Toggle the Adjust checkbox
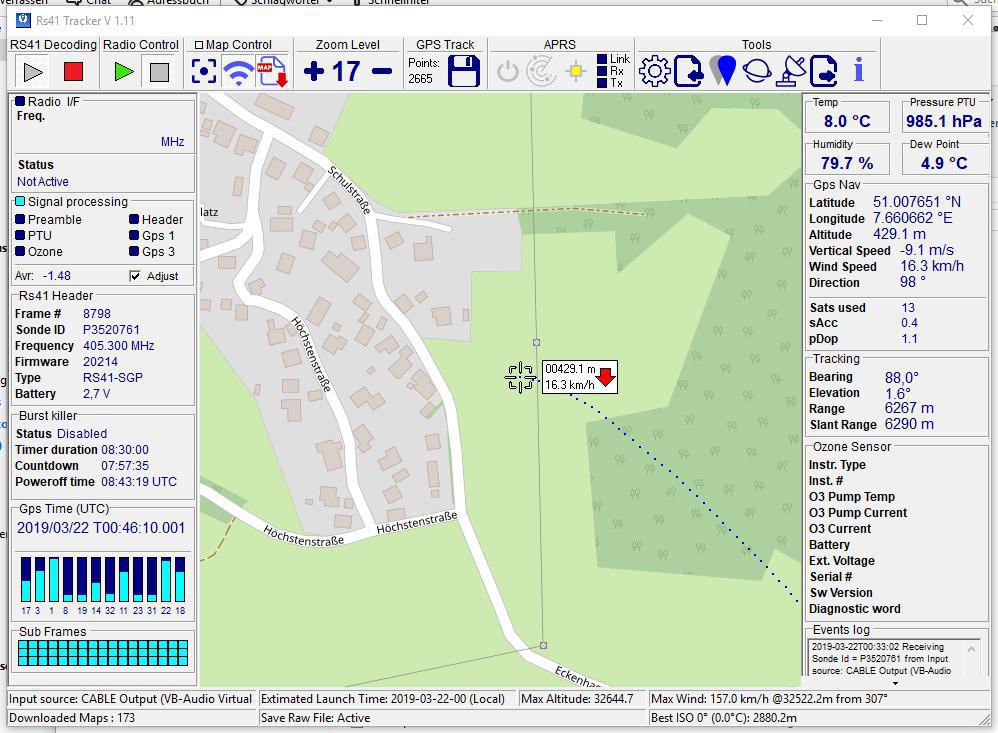Viewport: 998px width, 733px height. click(x=135, y=276)
